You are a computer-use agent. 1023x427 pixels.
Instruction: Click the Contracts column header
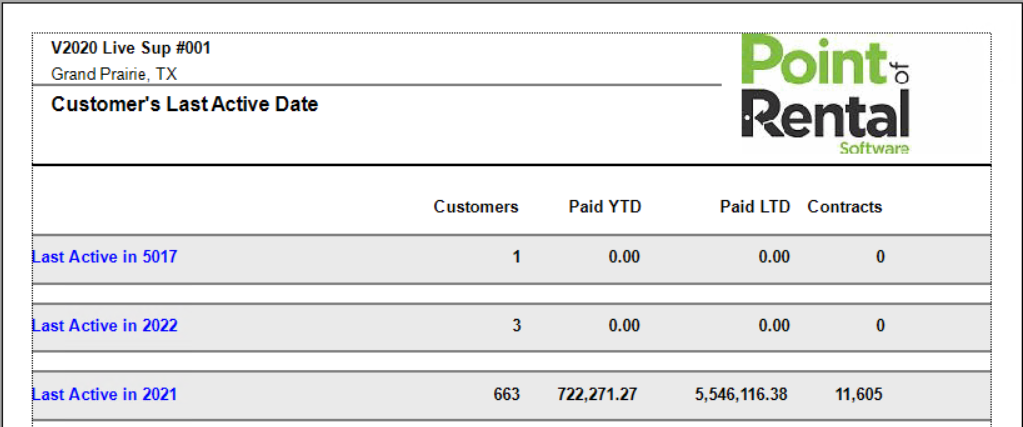point(845,207)
